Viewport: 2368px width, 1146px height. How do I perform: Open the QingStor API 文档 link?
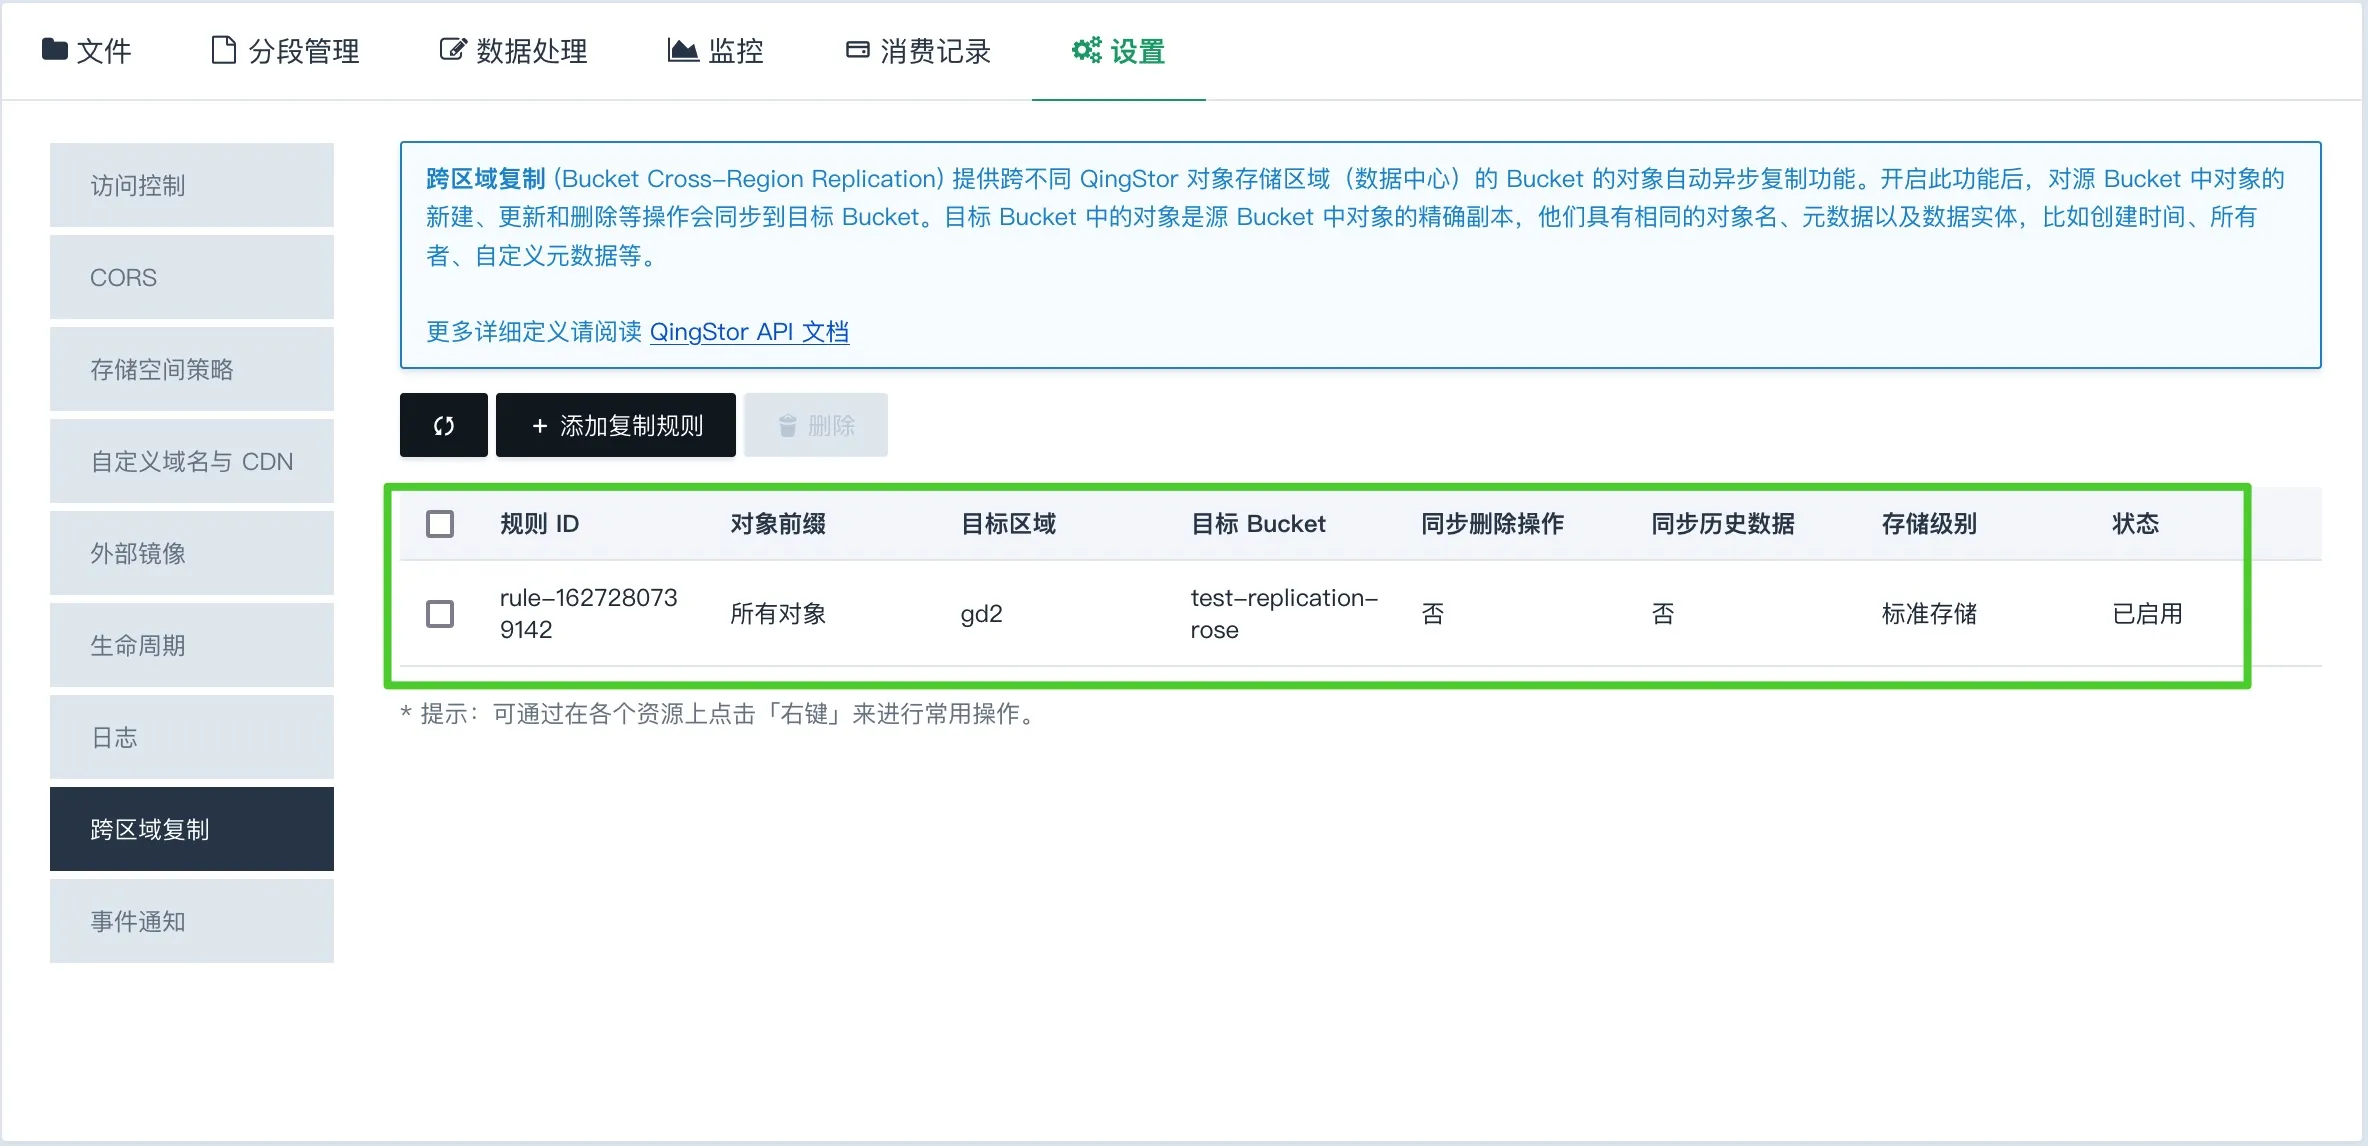click(749, 331)
